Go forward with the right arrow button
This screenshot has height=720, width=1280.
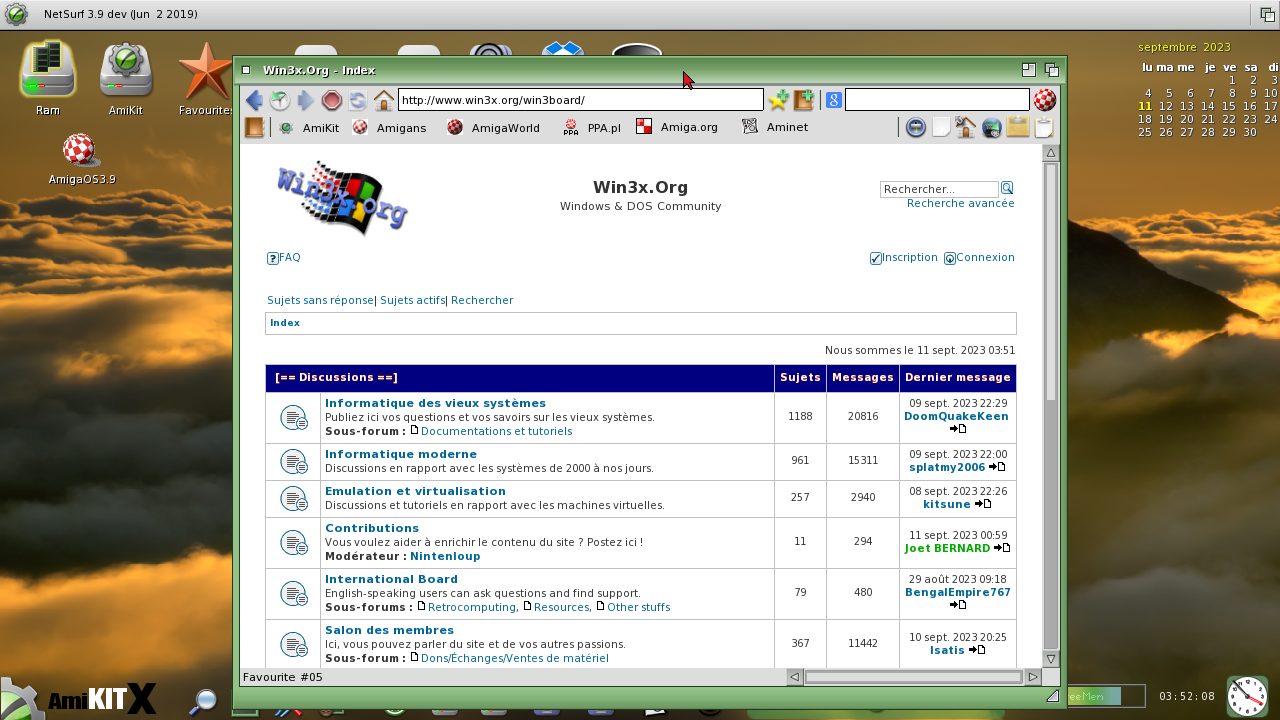(x=306, y=100)
